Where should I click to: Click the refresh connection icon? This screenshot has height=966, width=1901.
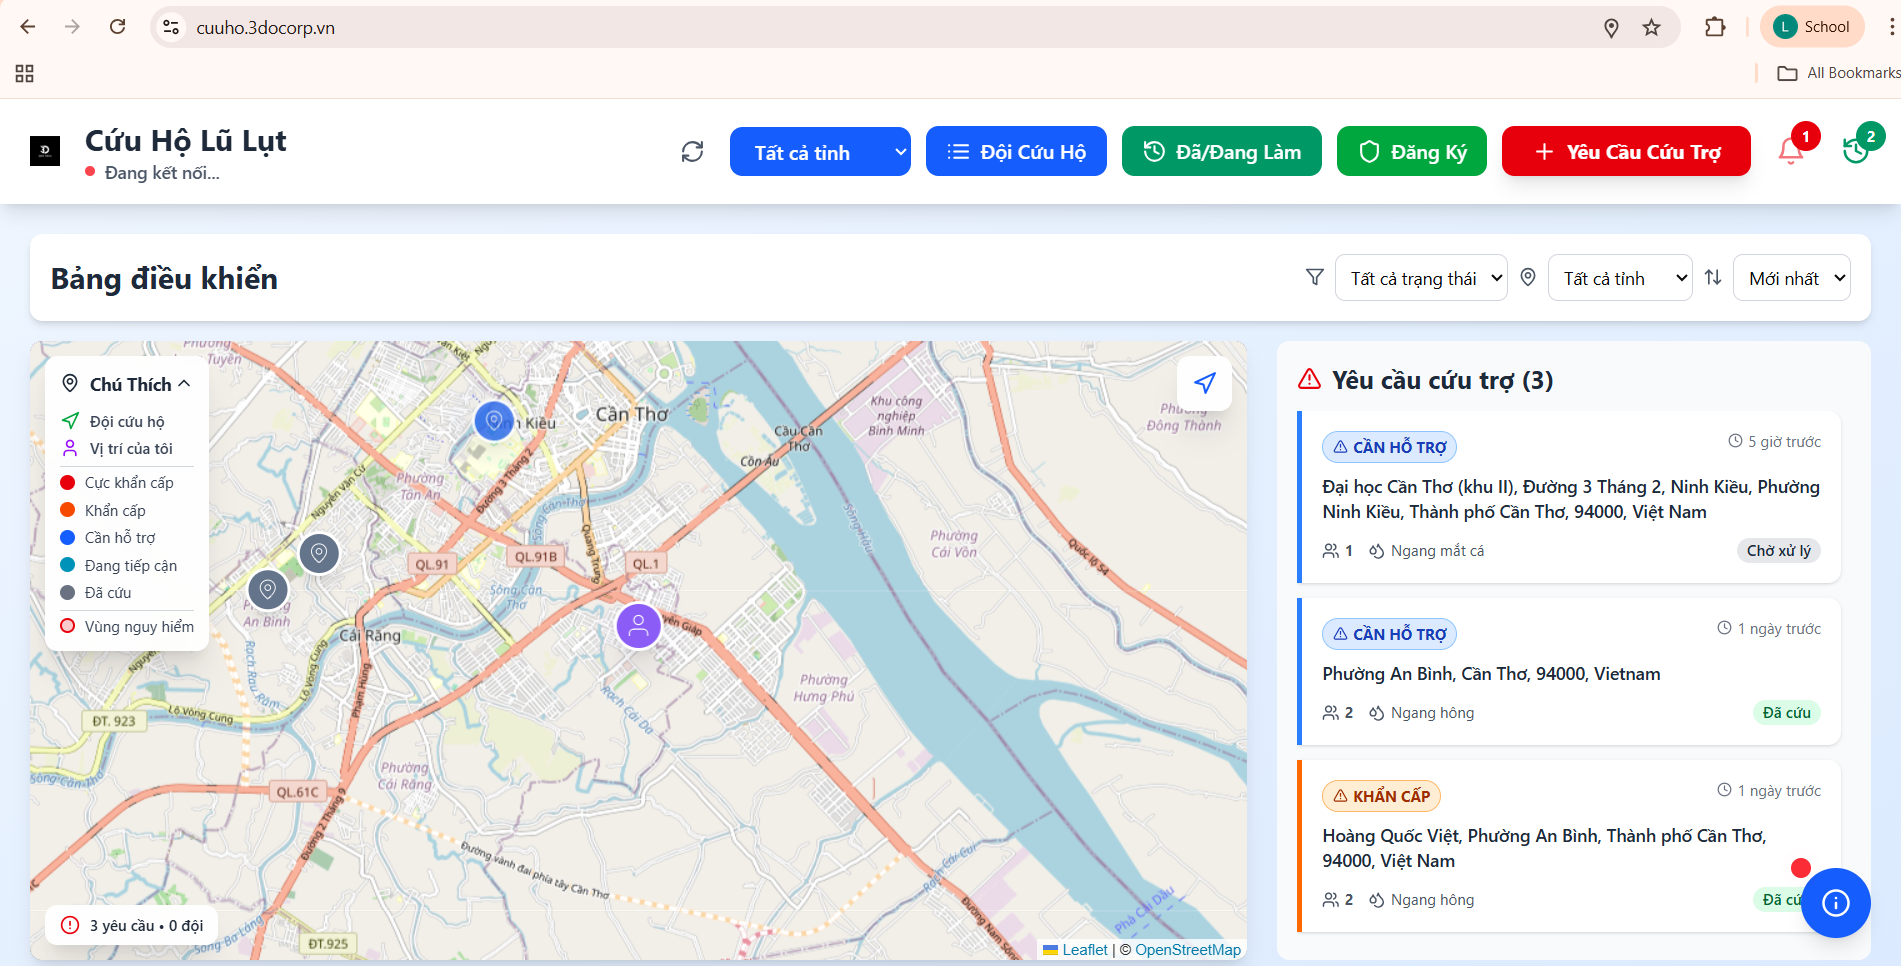click(x=692, y=151)
